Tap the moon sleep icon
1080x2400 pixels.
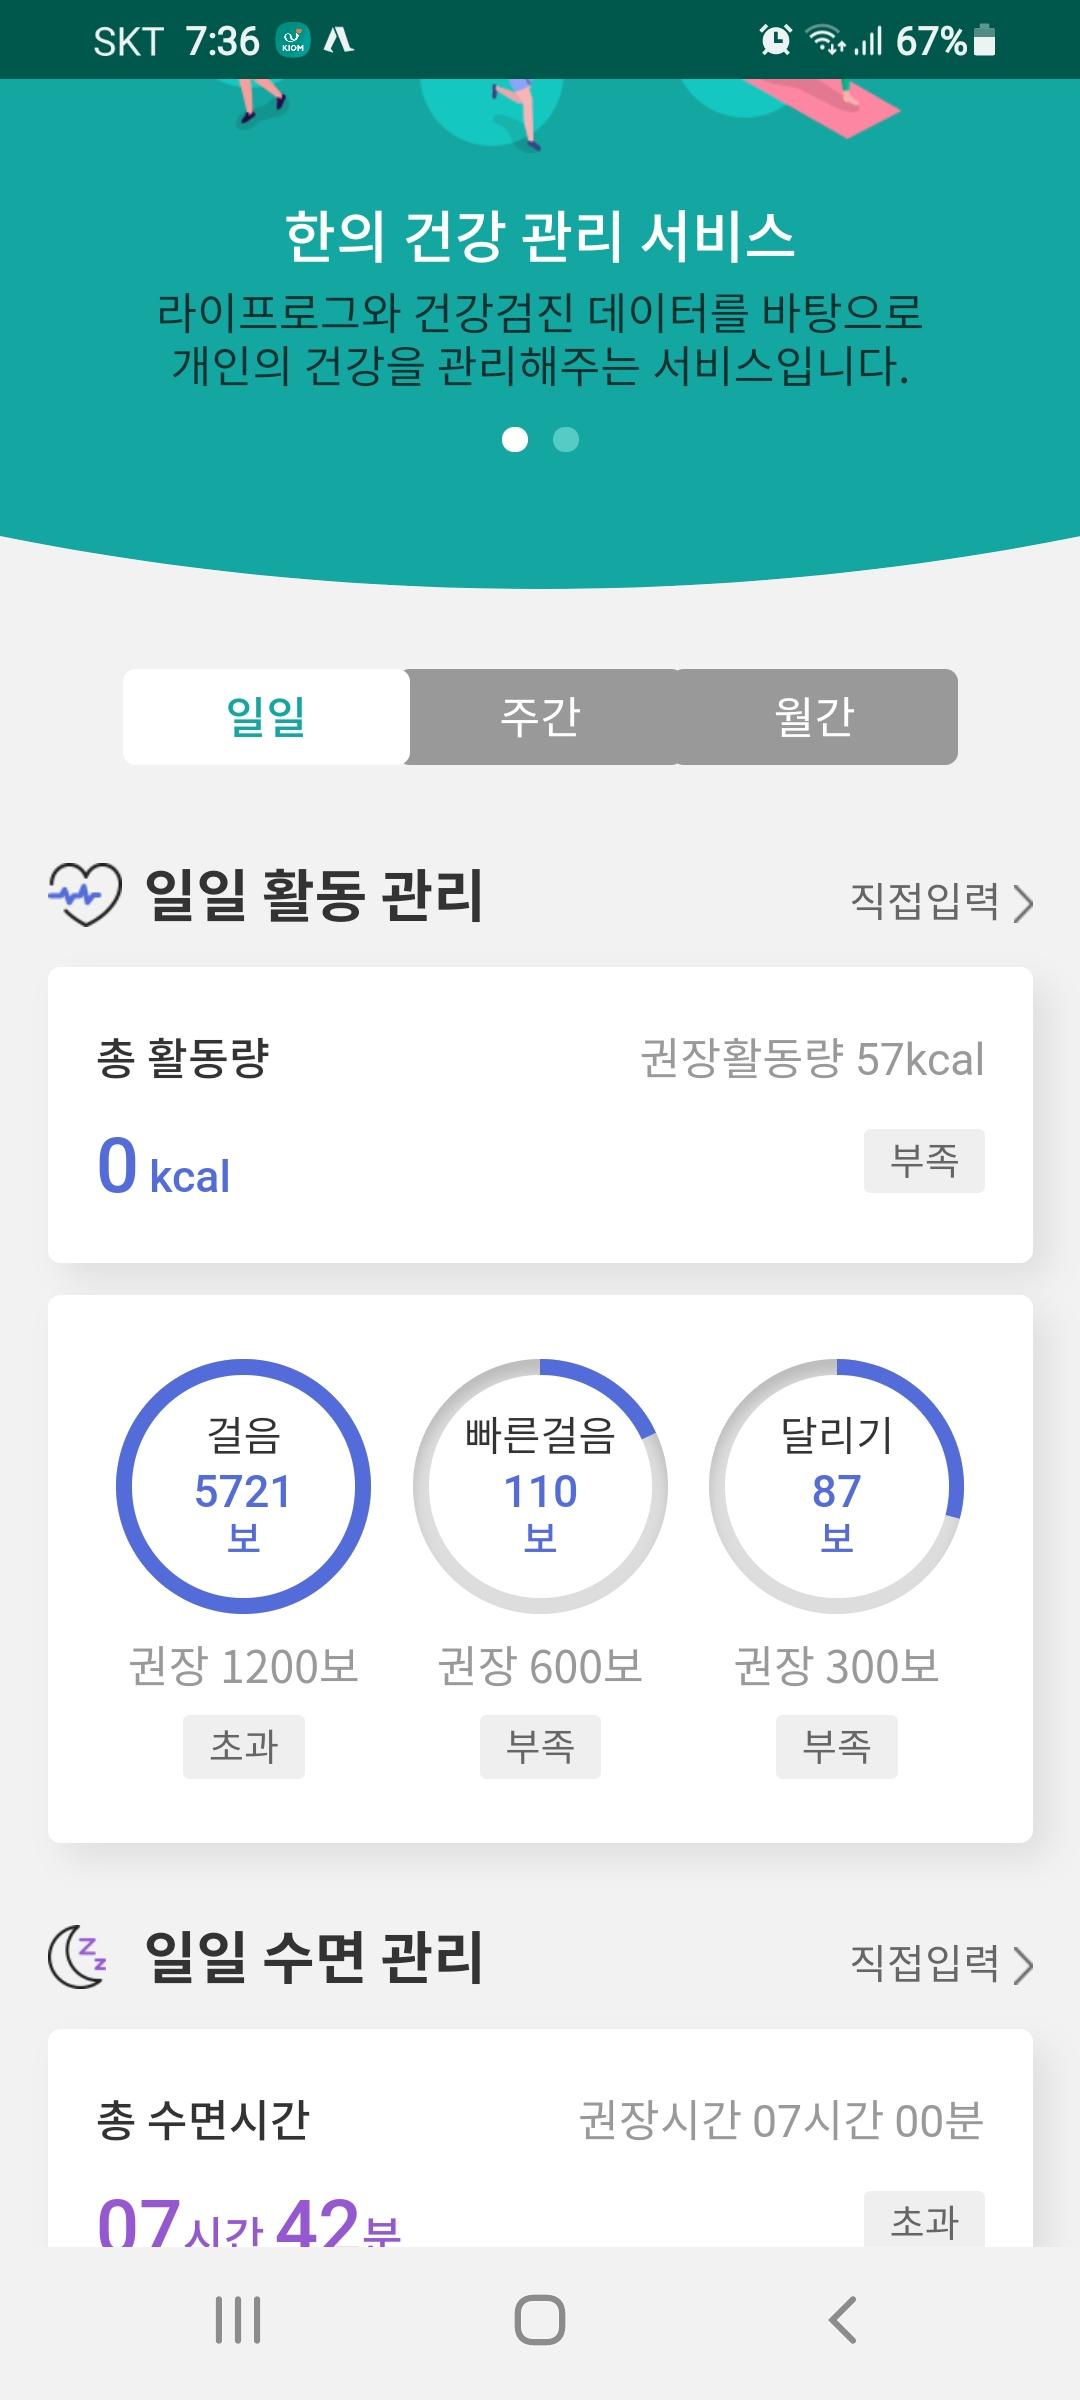[78, 1957]
